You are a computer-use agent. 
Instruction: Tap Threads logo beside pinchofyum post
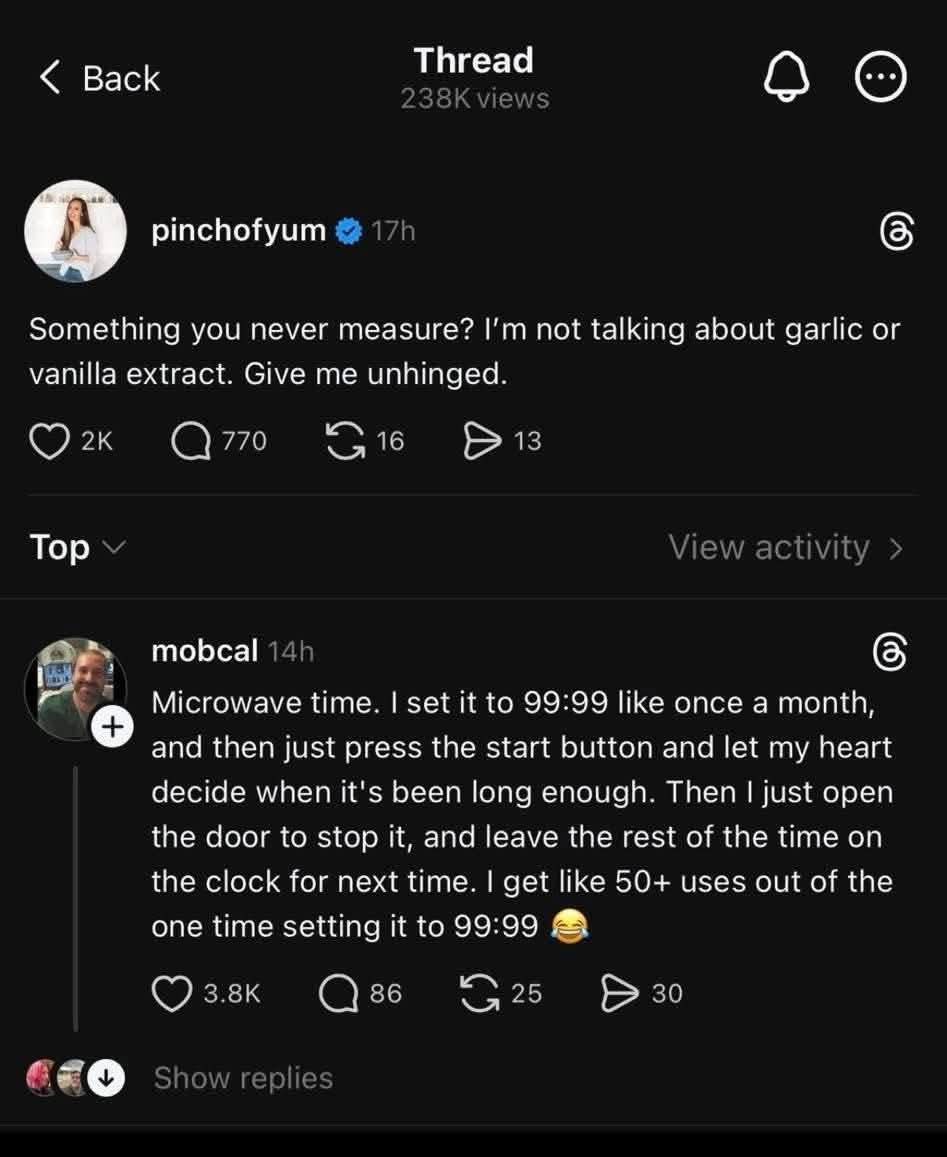(x=895, y=232)
